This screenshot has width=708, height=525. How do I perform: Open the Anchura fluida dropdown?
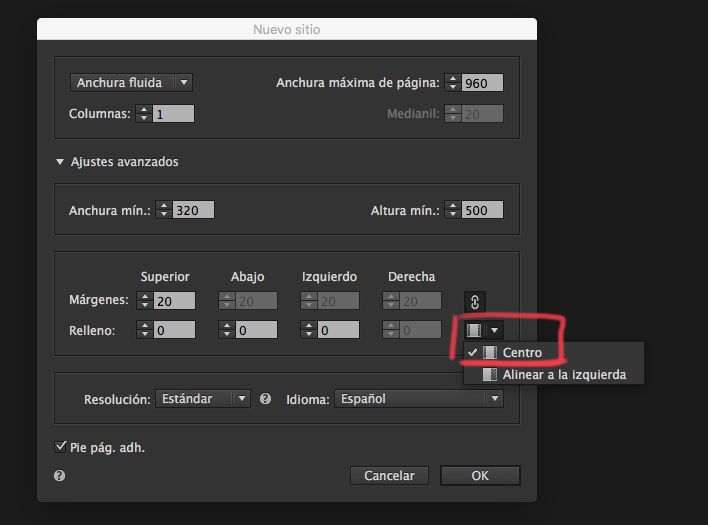pos(131,83)
